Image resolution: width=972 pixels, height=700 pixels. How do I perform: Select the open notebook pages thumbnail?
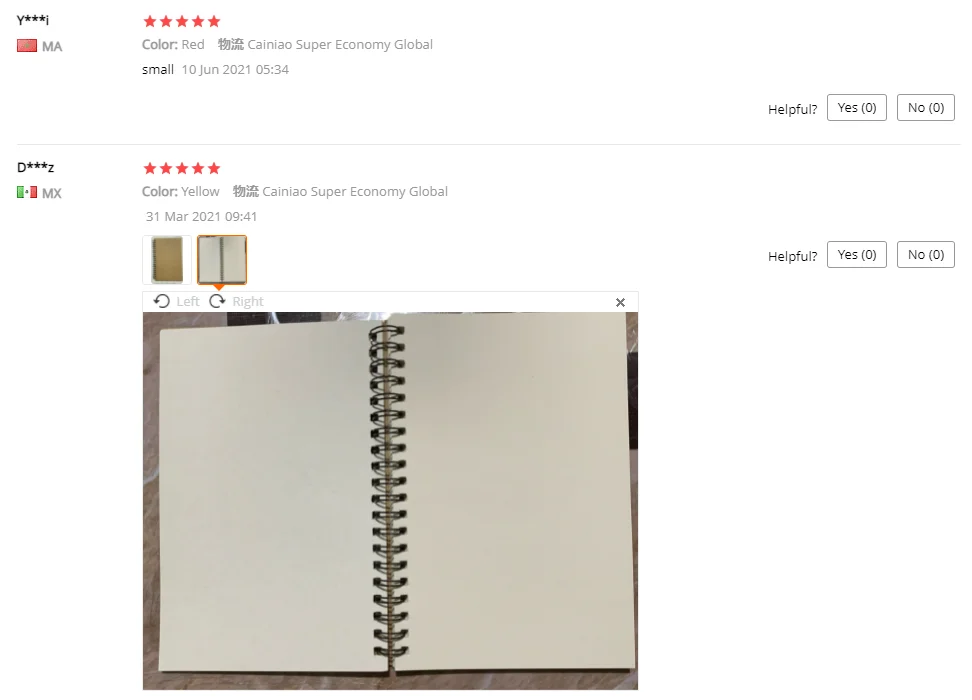click(x=222, y=260)
